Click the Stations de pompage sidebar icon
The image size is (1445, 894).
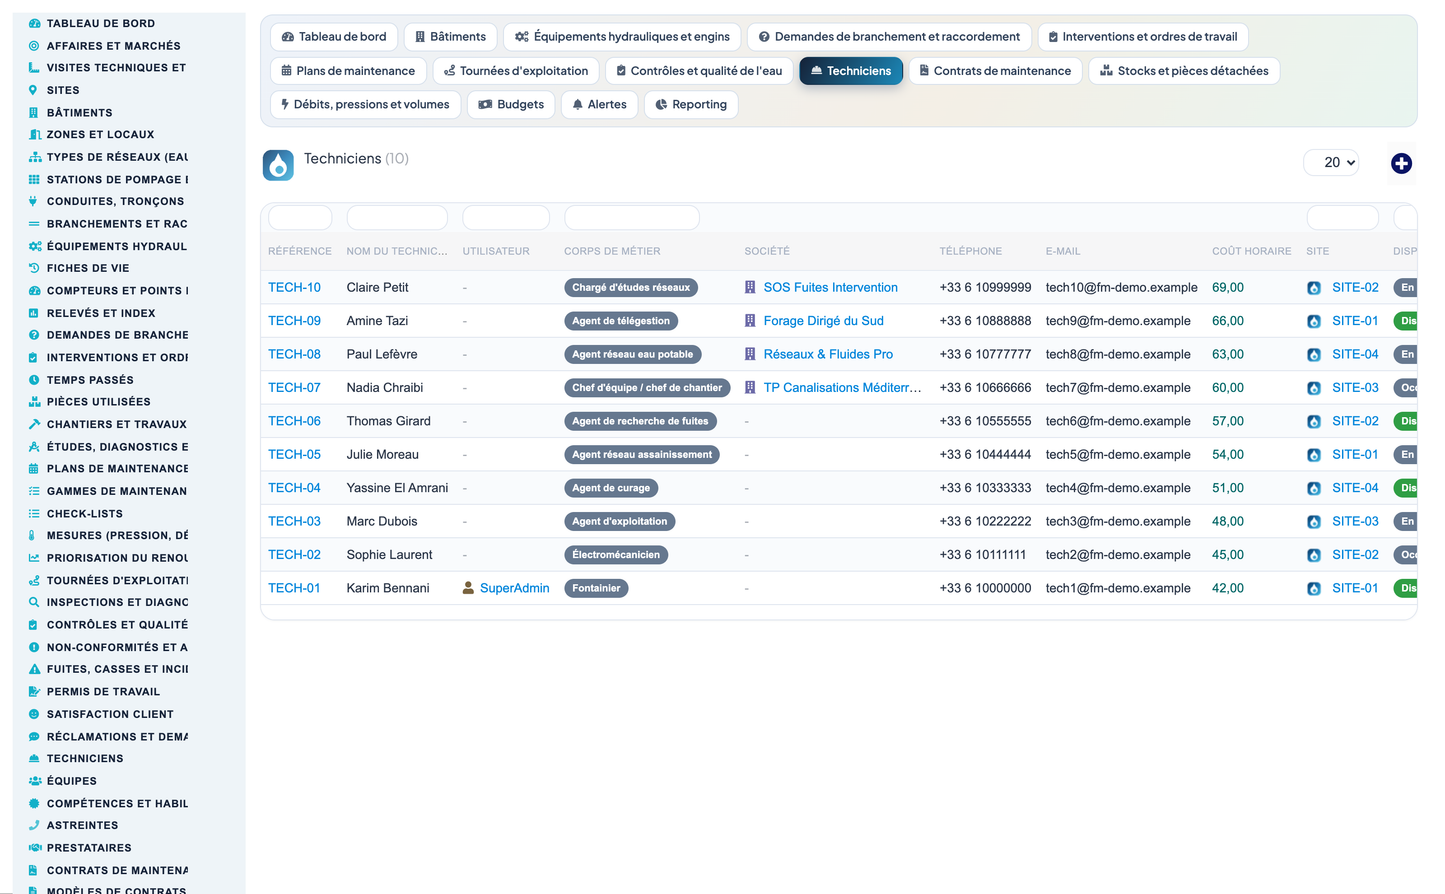coord(34,180)
